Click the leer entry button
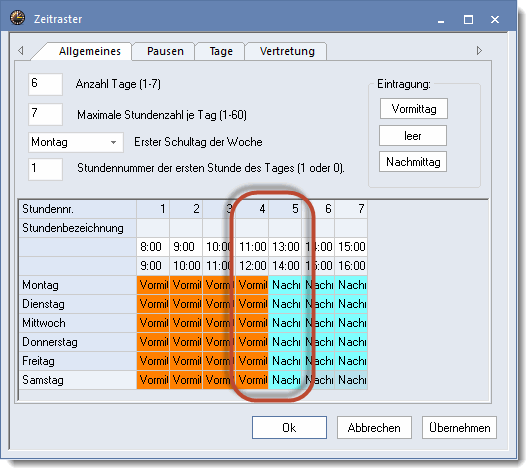 (413, 136)
